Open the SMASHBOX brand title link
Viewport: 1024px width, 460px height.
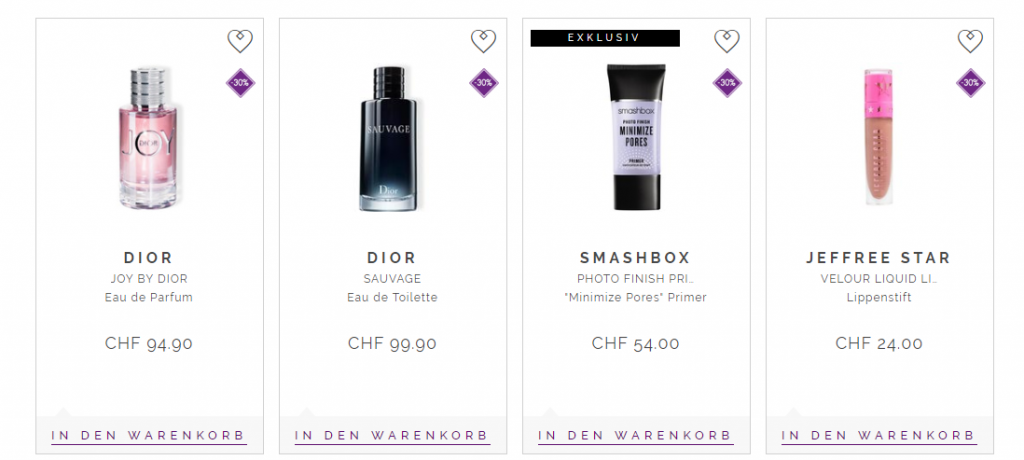pyautogui.click(x=635, y=257)
